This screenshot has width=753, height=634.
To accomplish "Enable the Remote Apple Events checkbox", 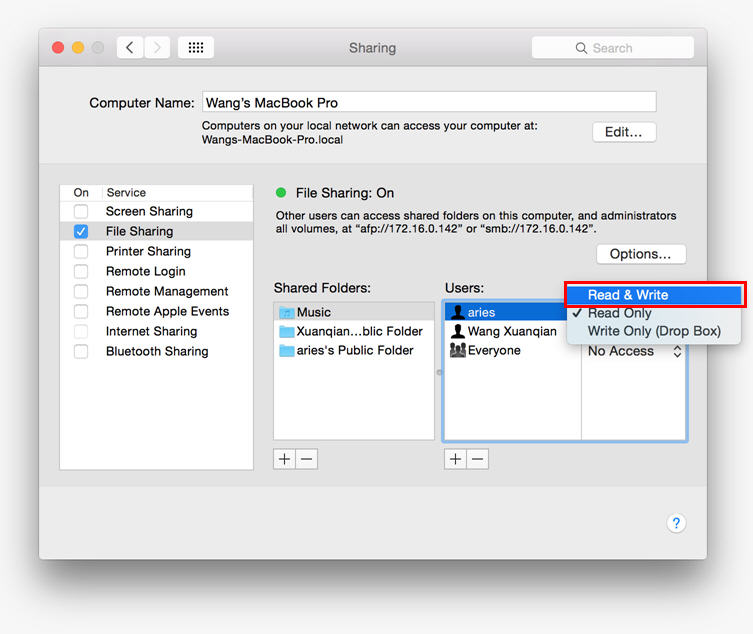I will (81, 312).
